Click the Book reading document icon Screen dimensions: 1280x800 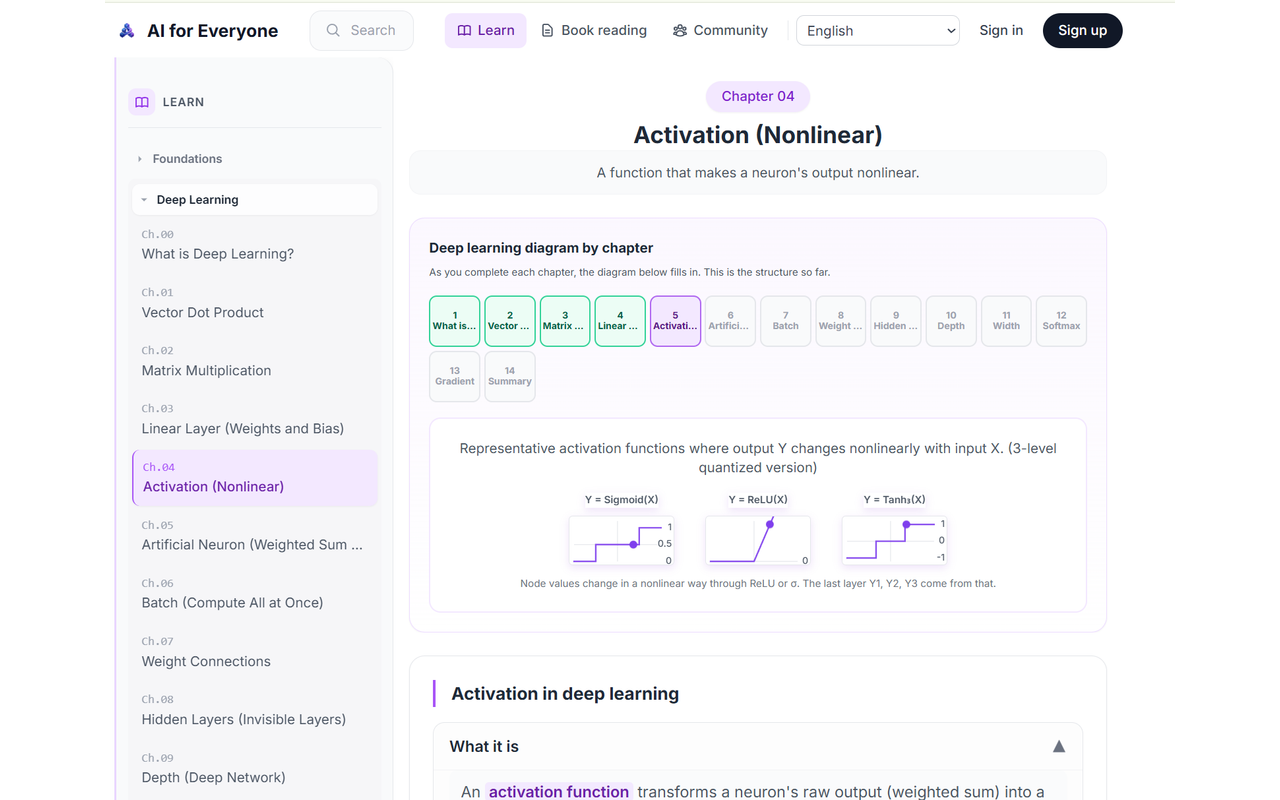(547, 31)
